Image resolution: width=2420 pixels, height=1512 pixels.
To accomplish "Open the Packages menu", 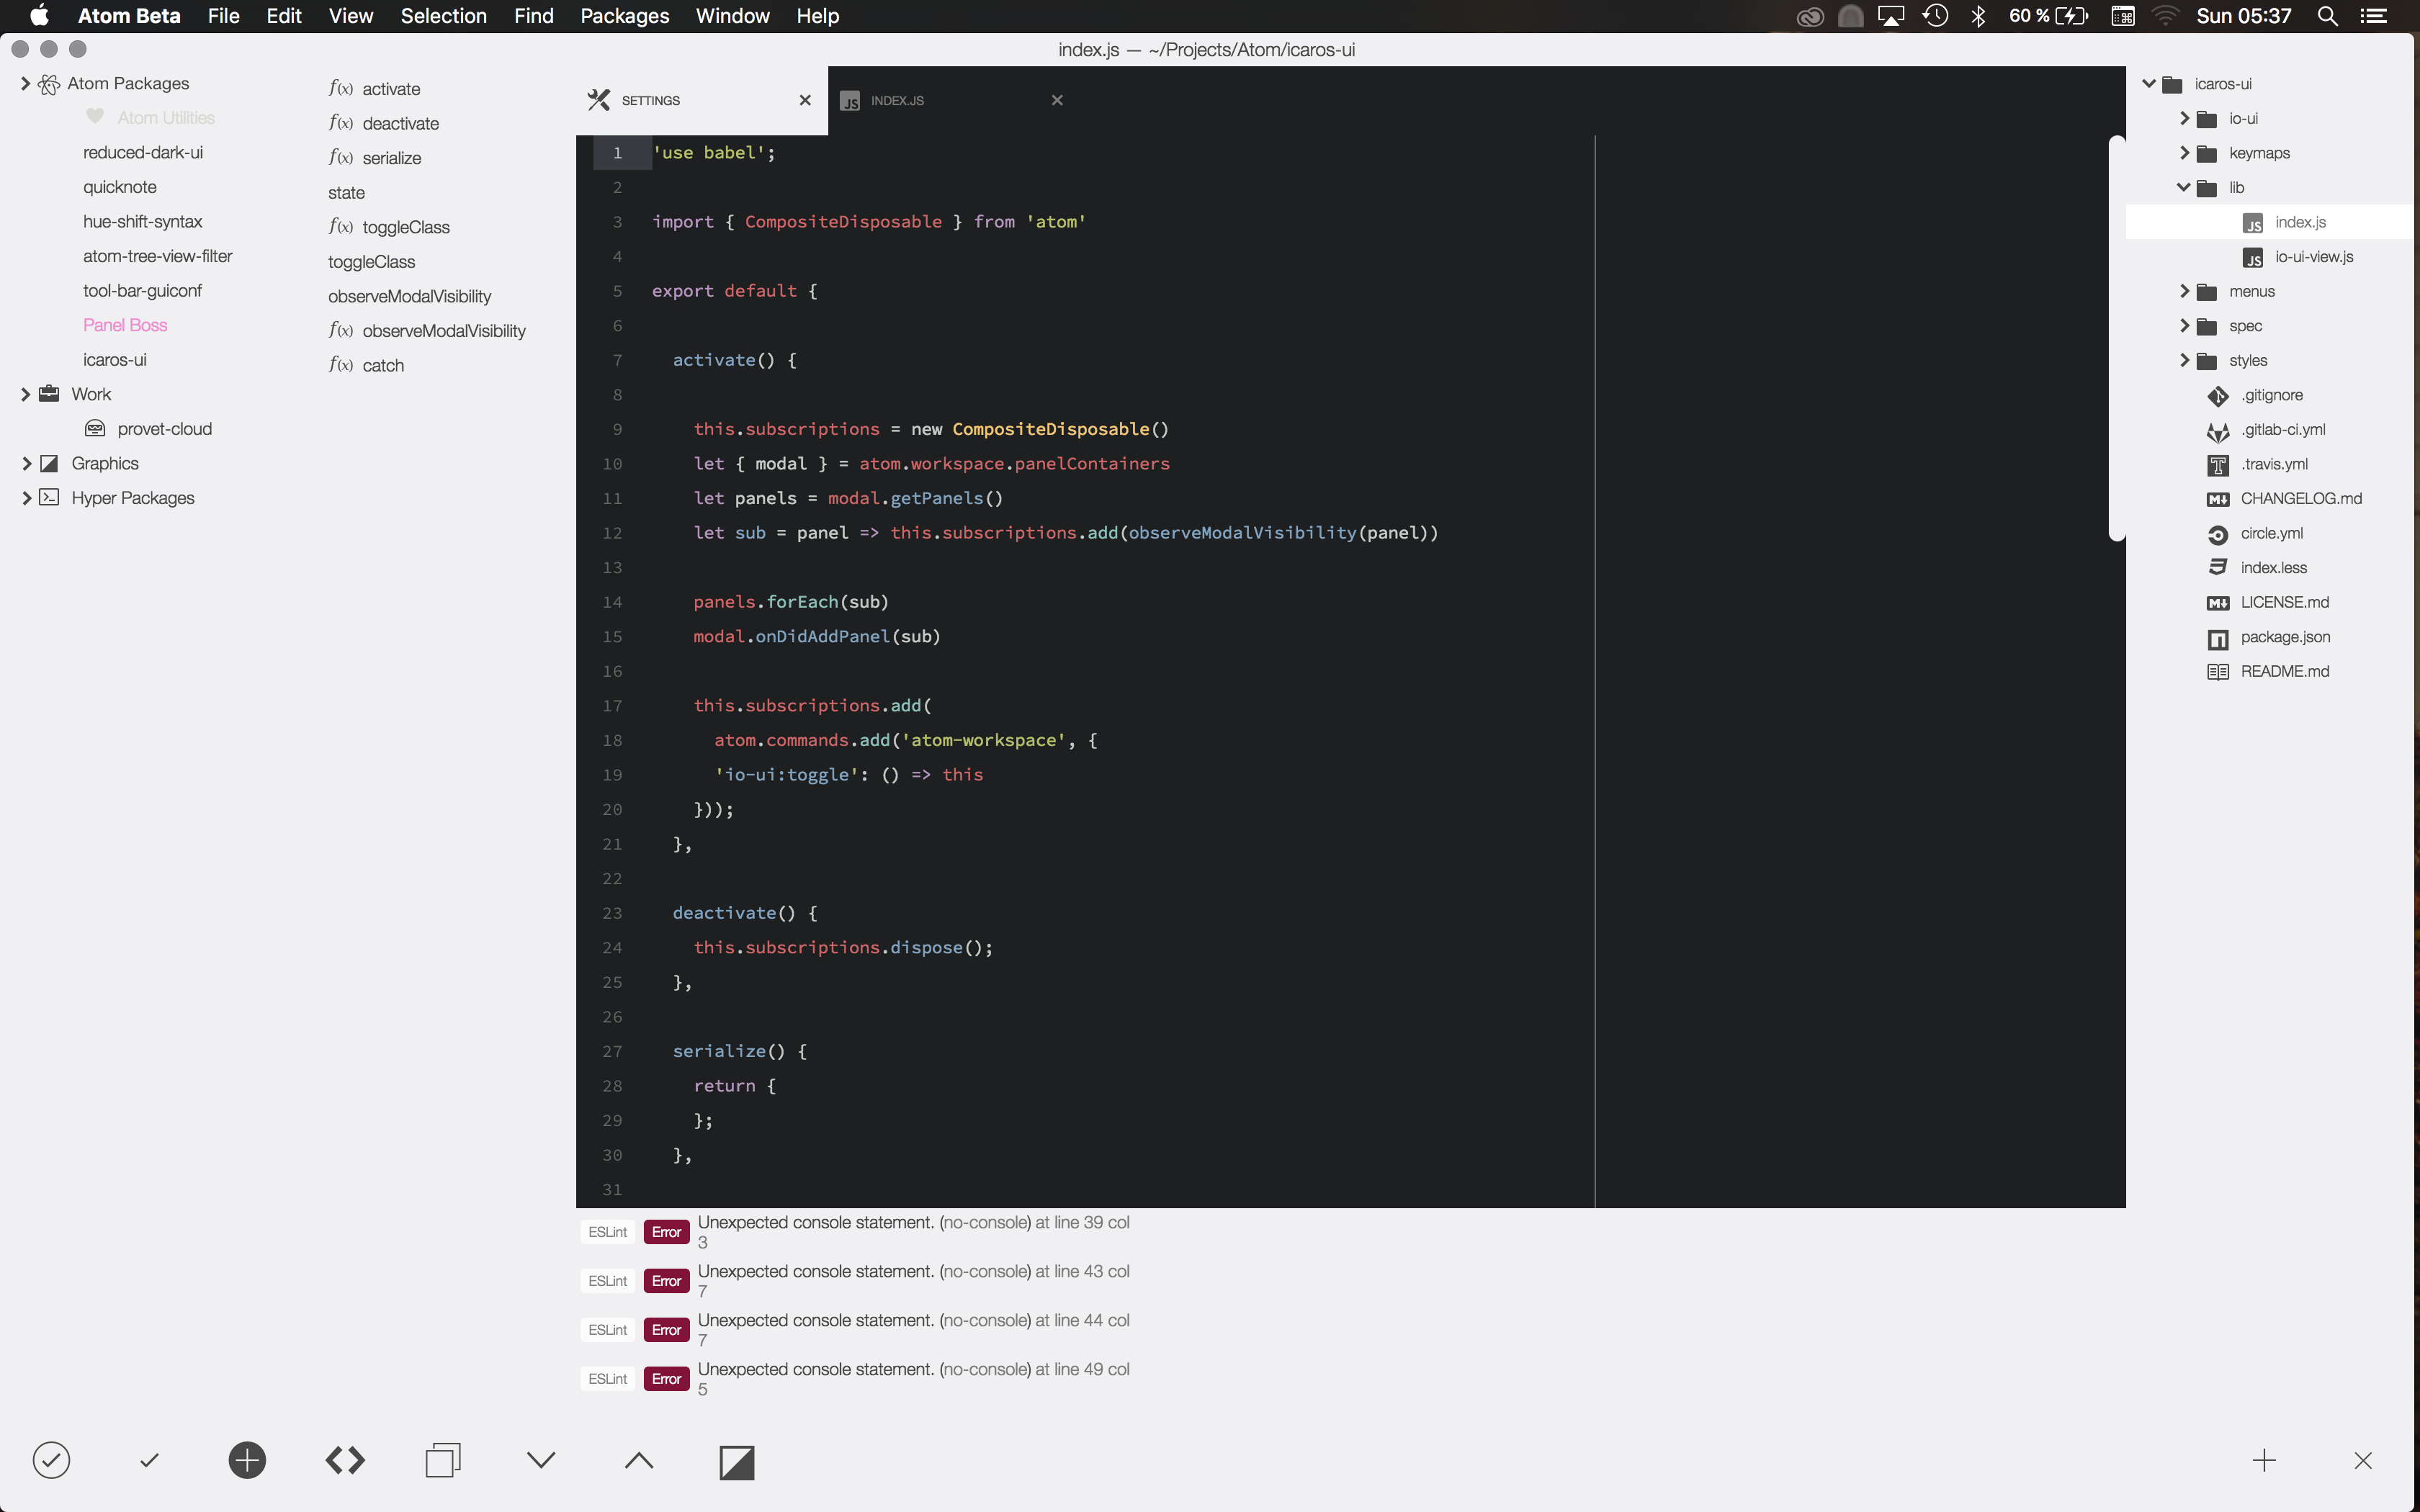I will (624, 16).
